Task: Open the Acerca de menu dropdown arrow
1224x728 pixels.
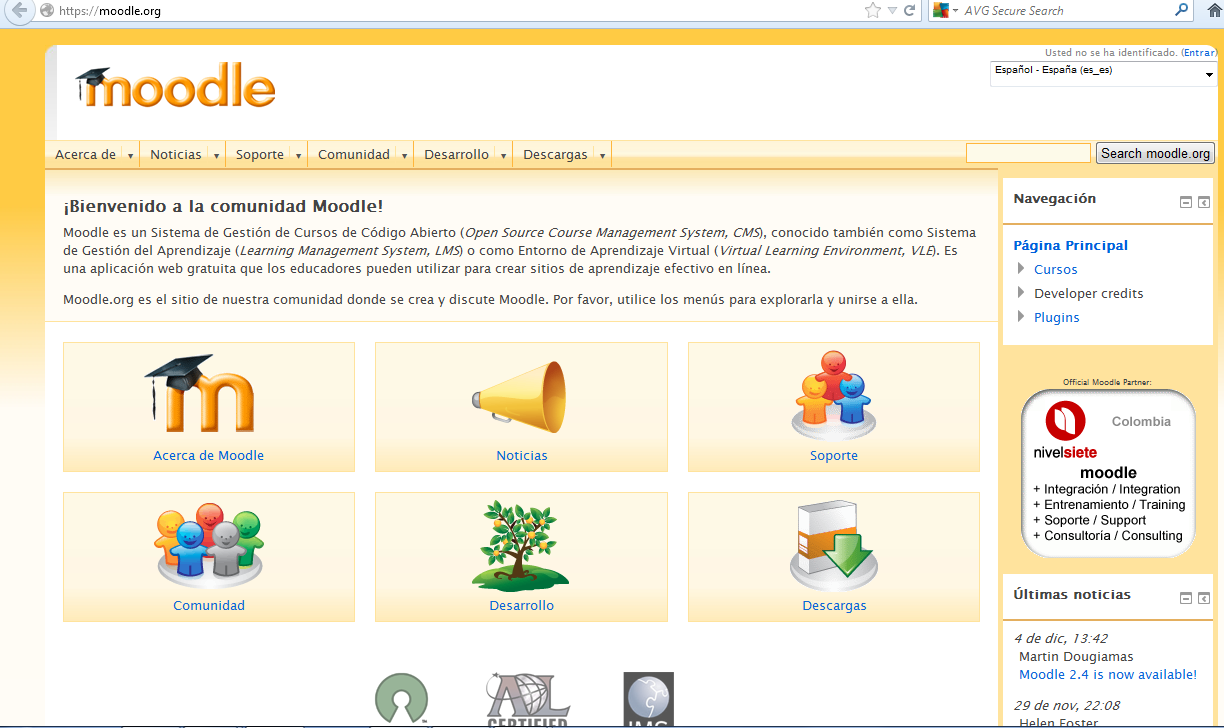Action: pos(130,156)
